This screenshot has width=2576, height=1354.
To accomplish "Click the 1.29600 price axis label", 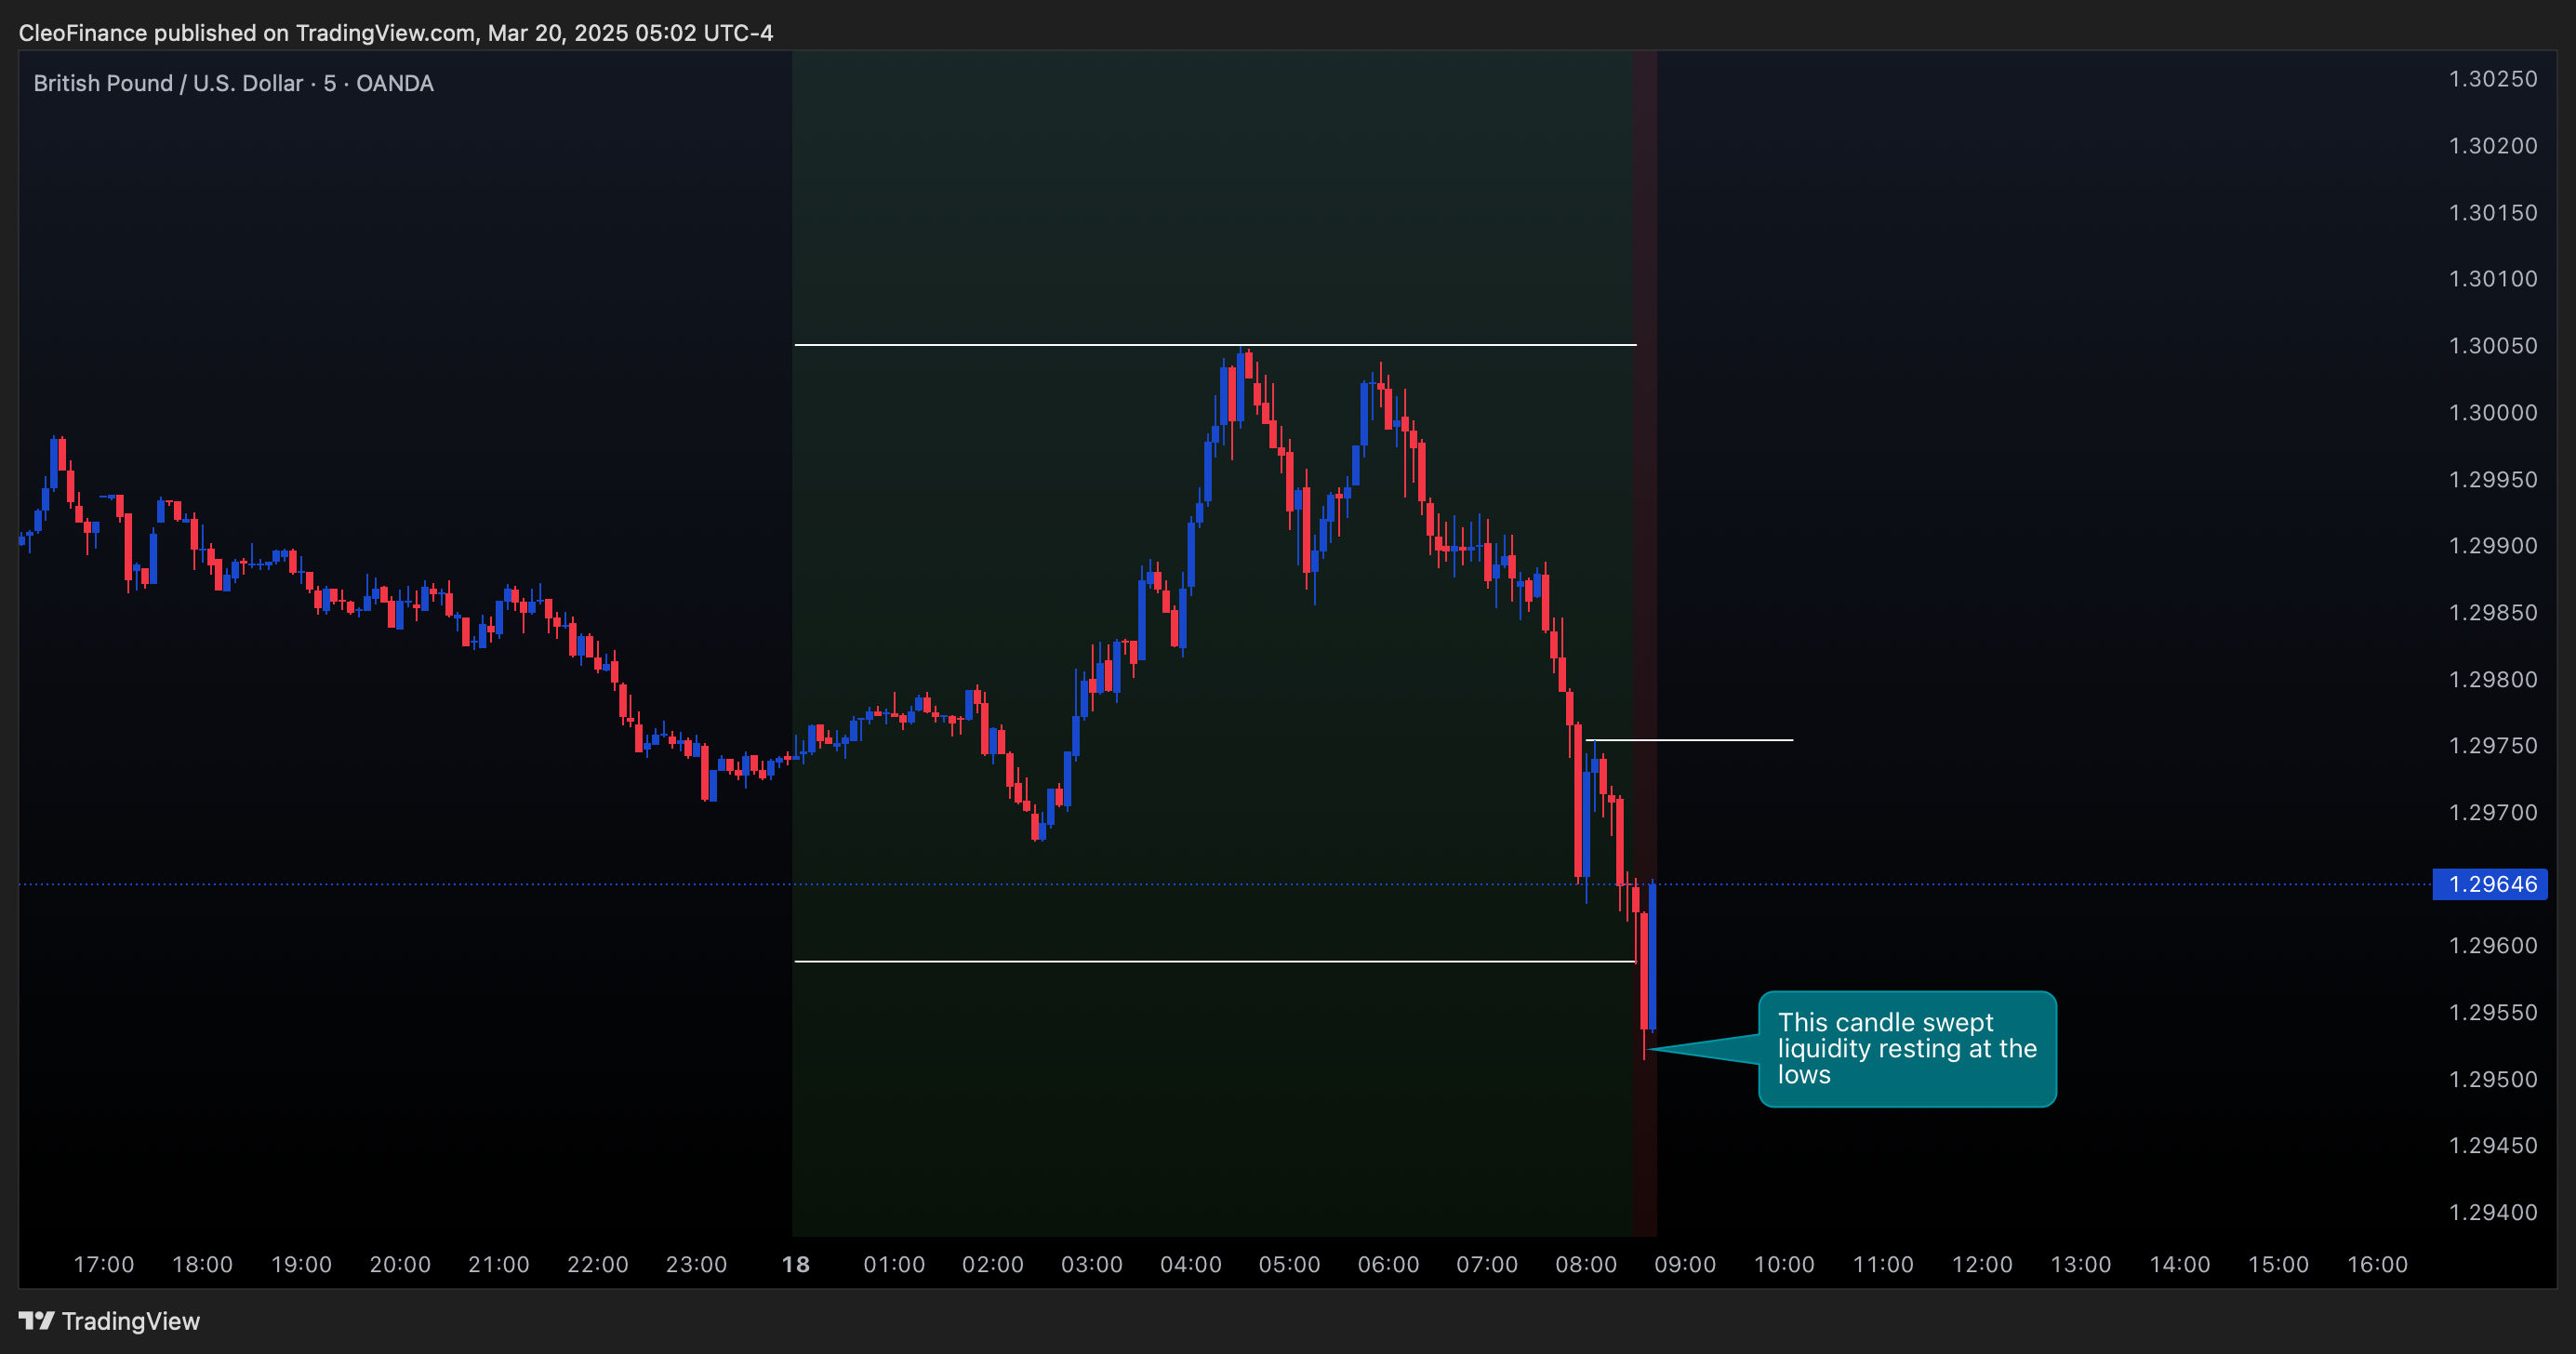I will [2493, 946].
